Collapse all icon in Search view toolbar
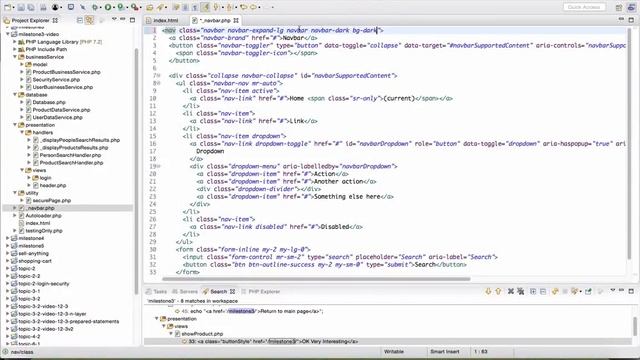Image resolution: width=640 pixels, height=360 pixels. pyautogui.click(x=543, y=291)
